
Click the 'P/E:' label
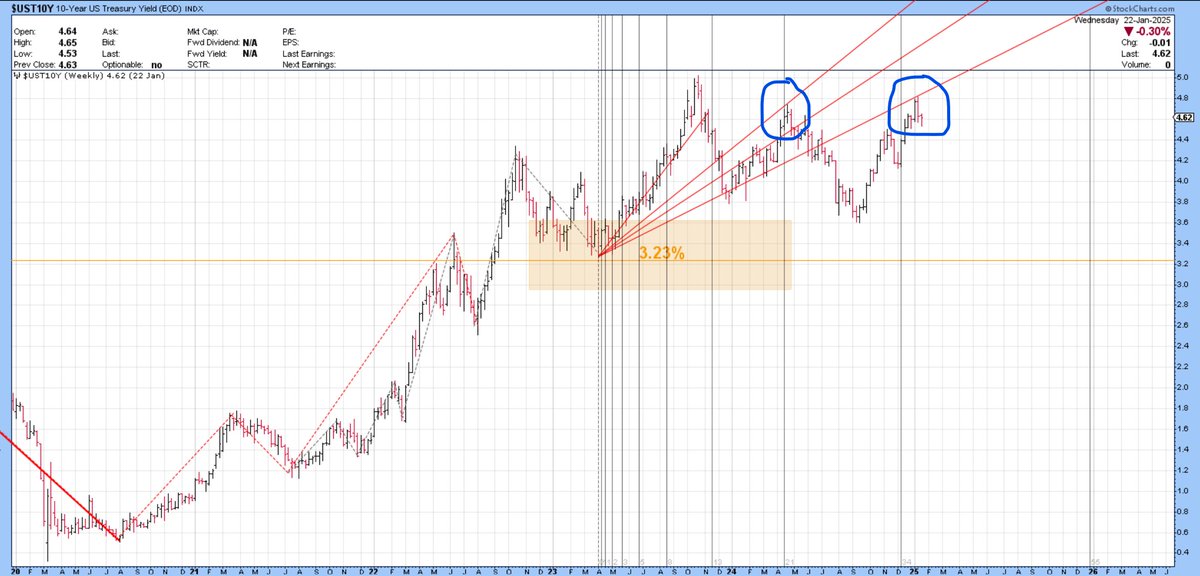(x=291, y=32)
